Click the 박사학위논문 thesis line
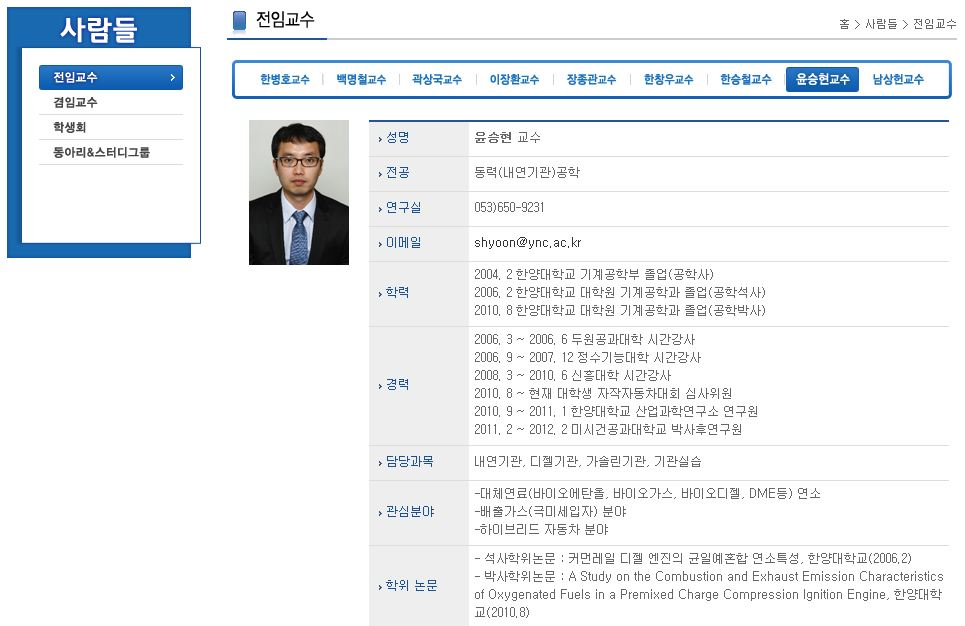 coord(708,594)
